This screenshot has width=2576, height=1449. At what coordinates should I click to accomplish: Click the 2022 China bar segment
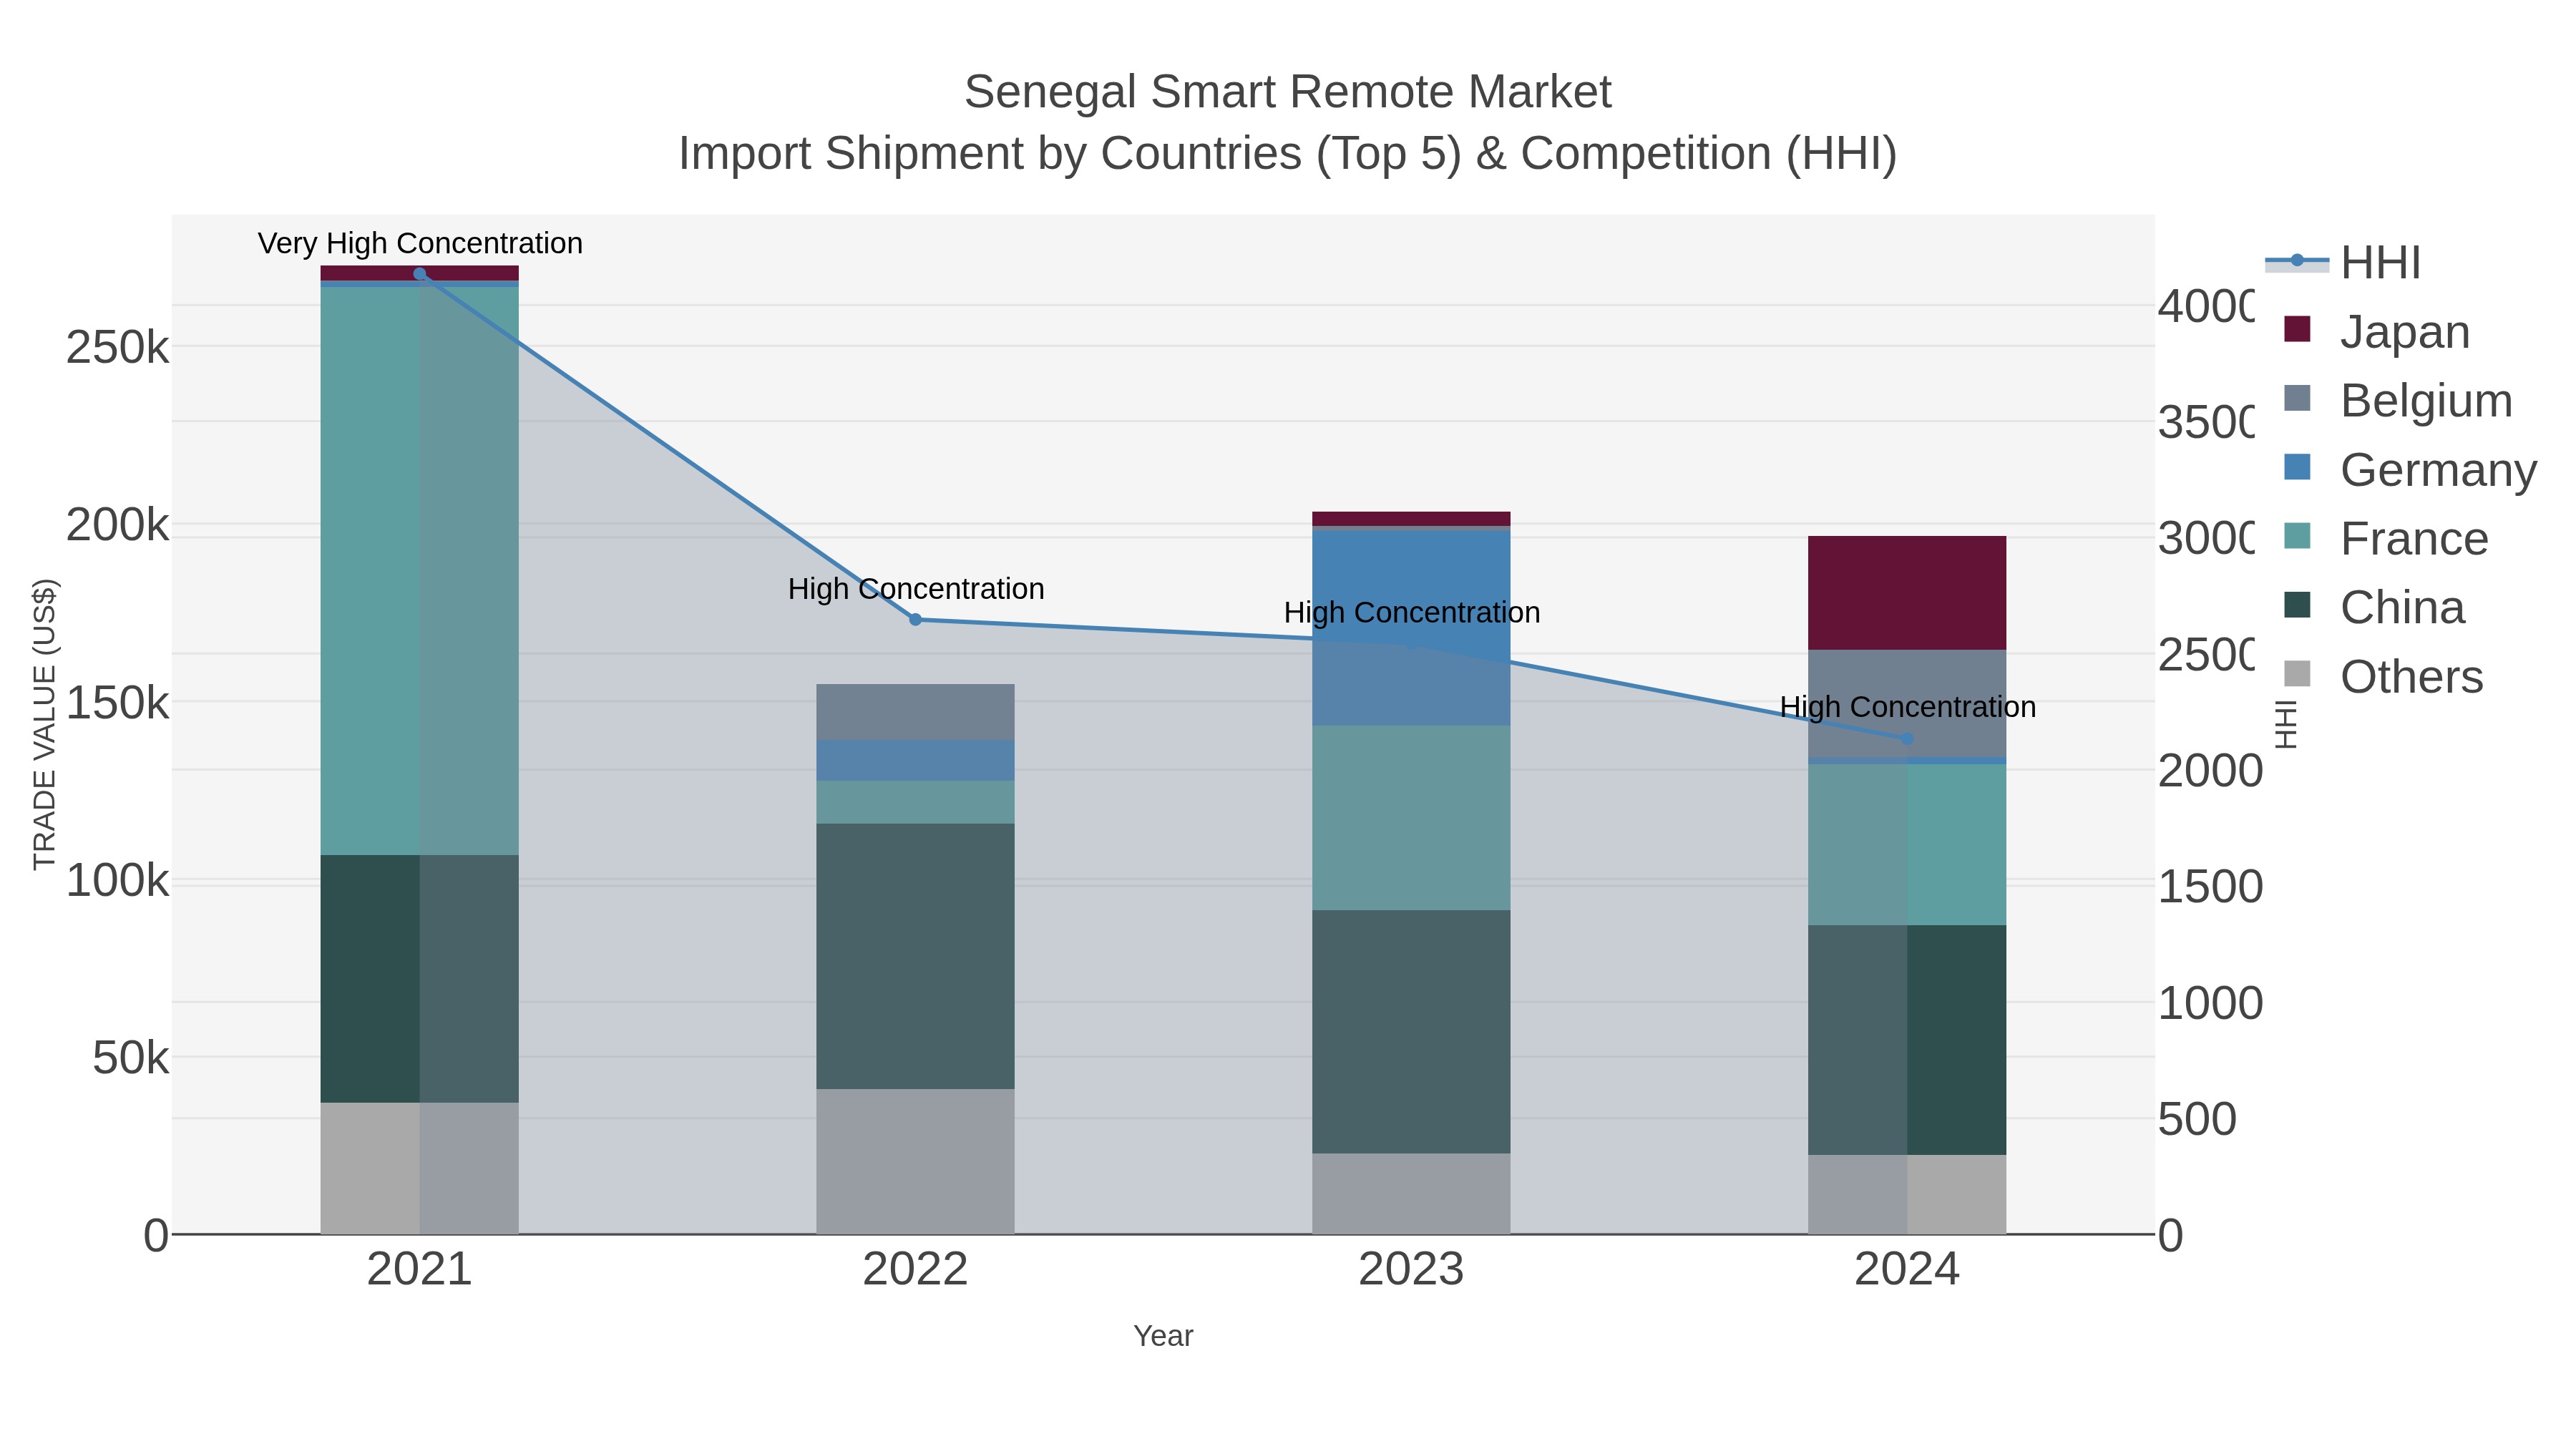click(x=916, y=956)
